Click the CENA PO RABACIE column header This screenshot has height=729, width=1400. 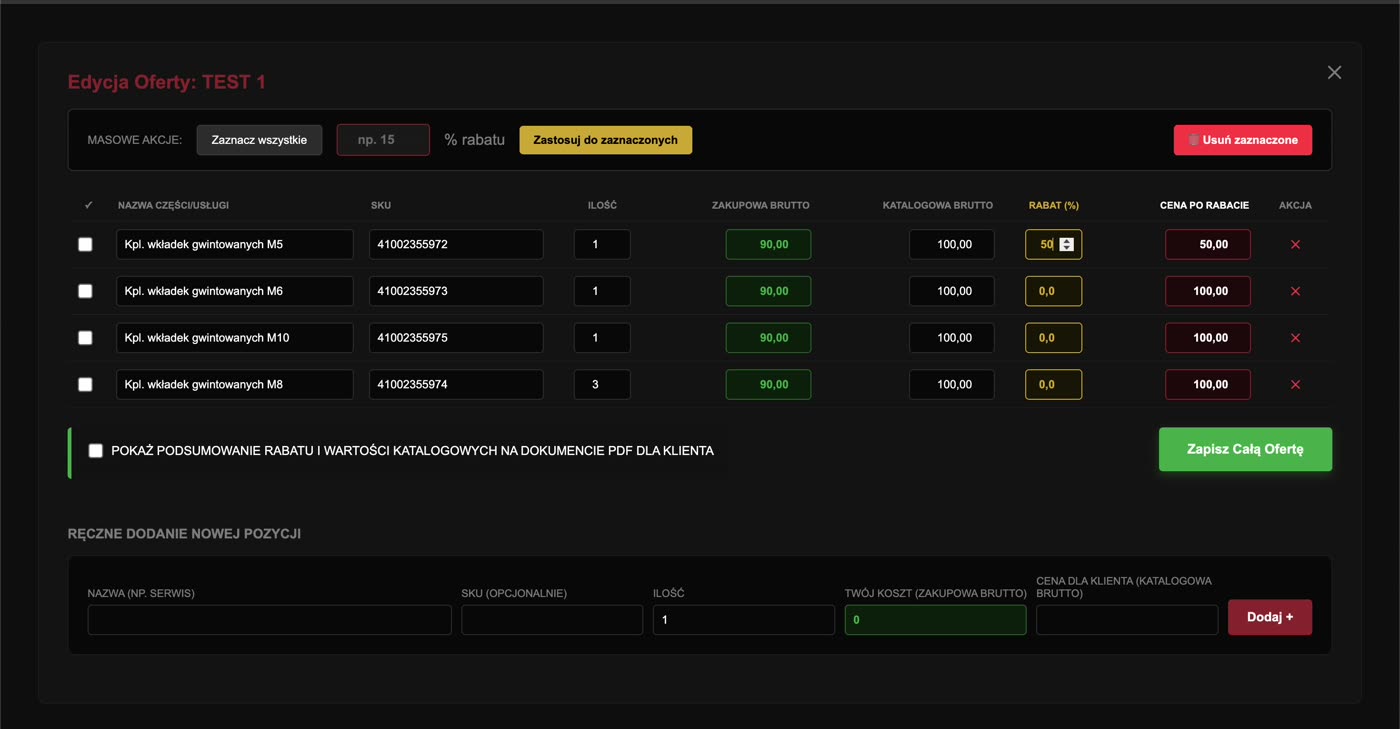1204,205
